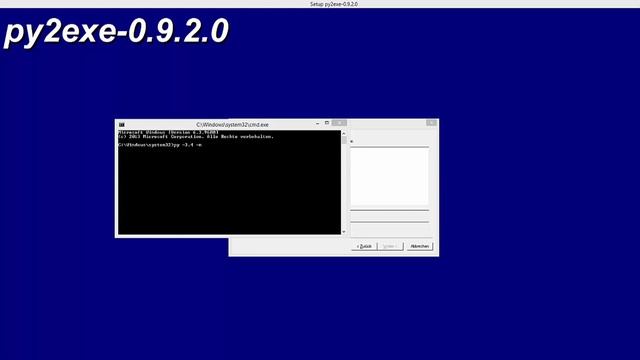This screenshot has width=640, height=360.
Task: Close the py2exe setup wizard dialog
Action: [x=431, y=122]
